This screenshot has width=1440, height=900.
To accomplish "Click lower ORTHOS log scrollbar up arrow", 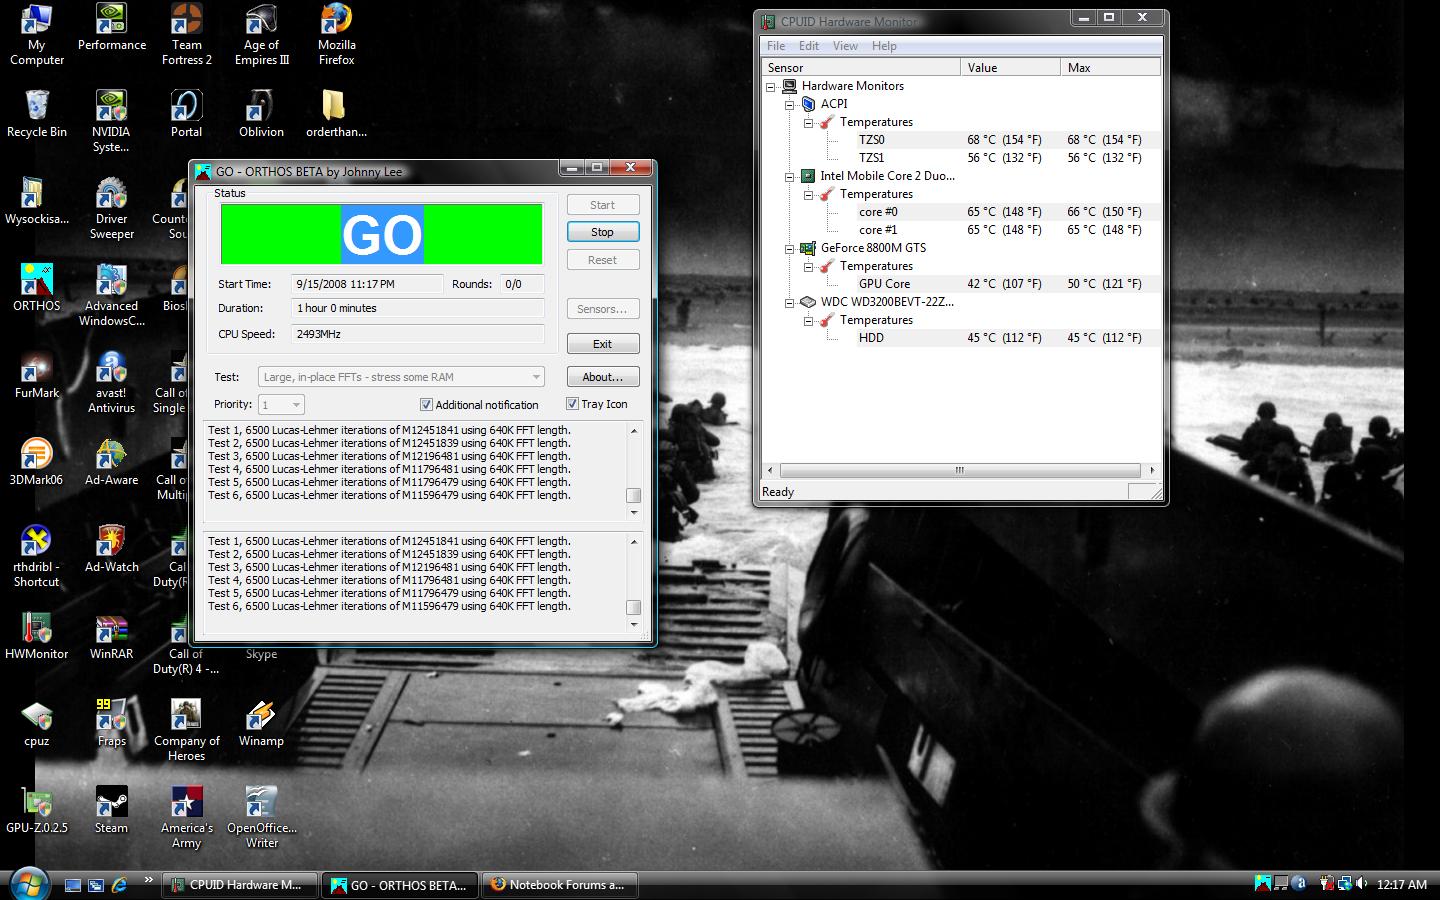I will [633, 541].
